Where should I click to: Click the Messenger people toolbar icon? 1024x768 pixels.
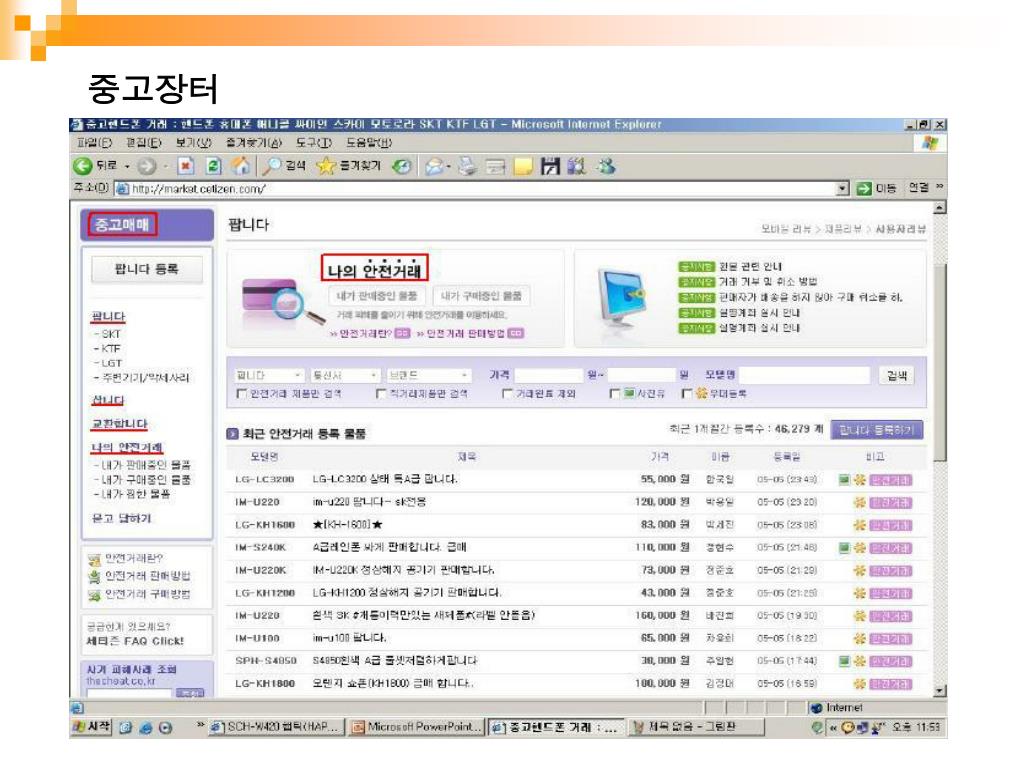coord(607,167)
